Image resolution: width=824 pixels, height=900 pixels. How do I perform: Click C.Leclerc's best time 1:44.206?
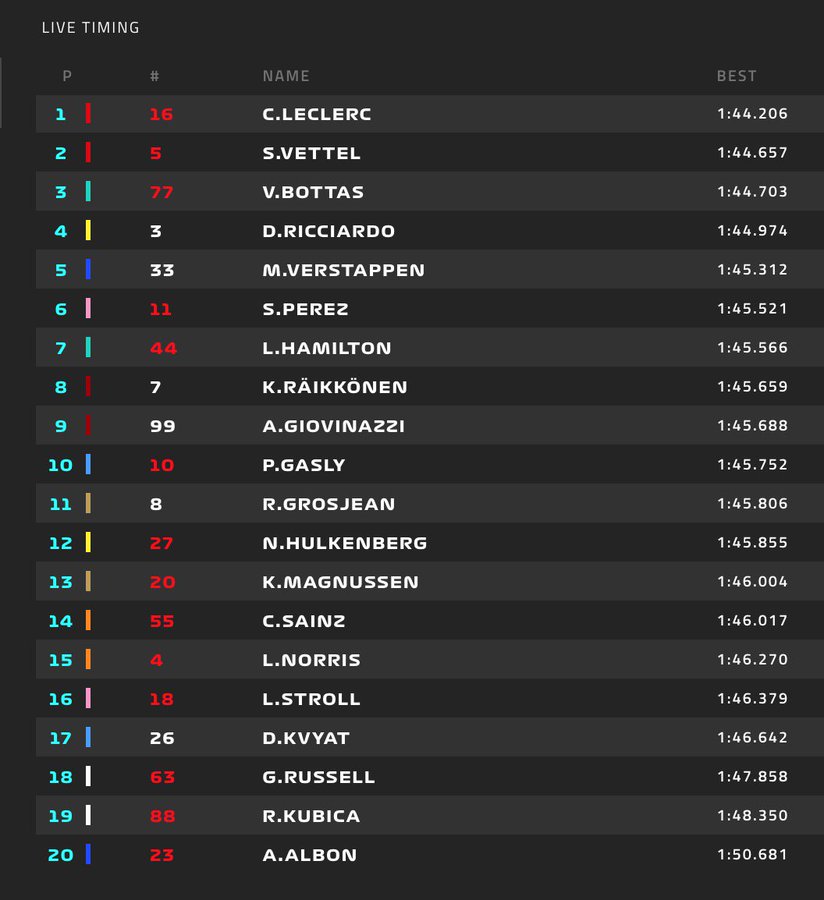752,114
